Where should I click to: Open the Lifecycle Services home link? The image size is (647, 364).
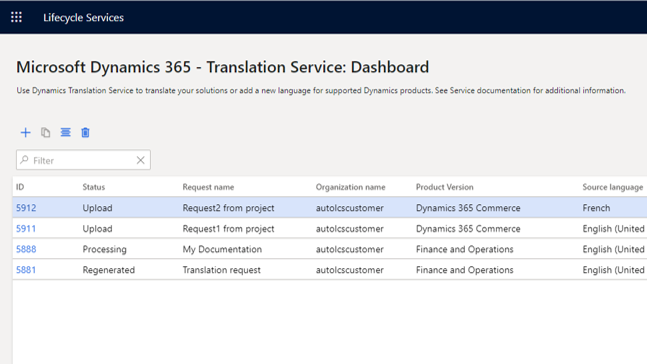pos(83,17)
